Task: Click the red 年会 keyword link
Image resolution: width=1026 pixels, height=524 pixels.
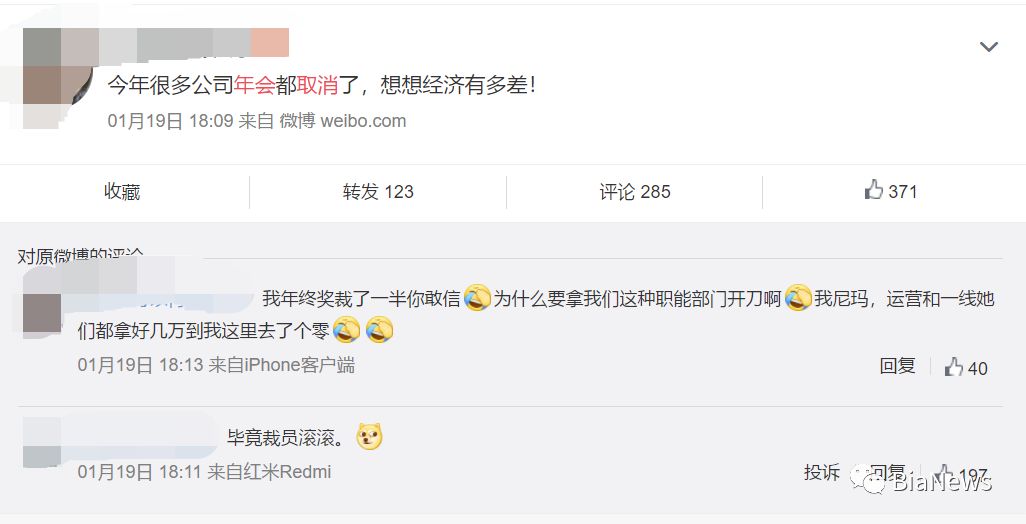Action: (x=254, y=85)
